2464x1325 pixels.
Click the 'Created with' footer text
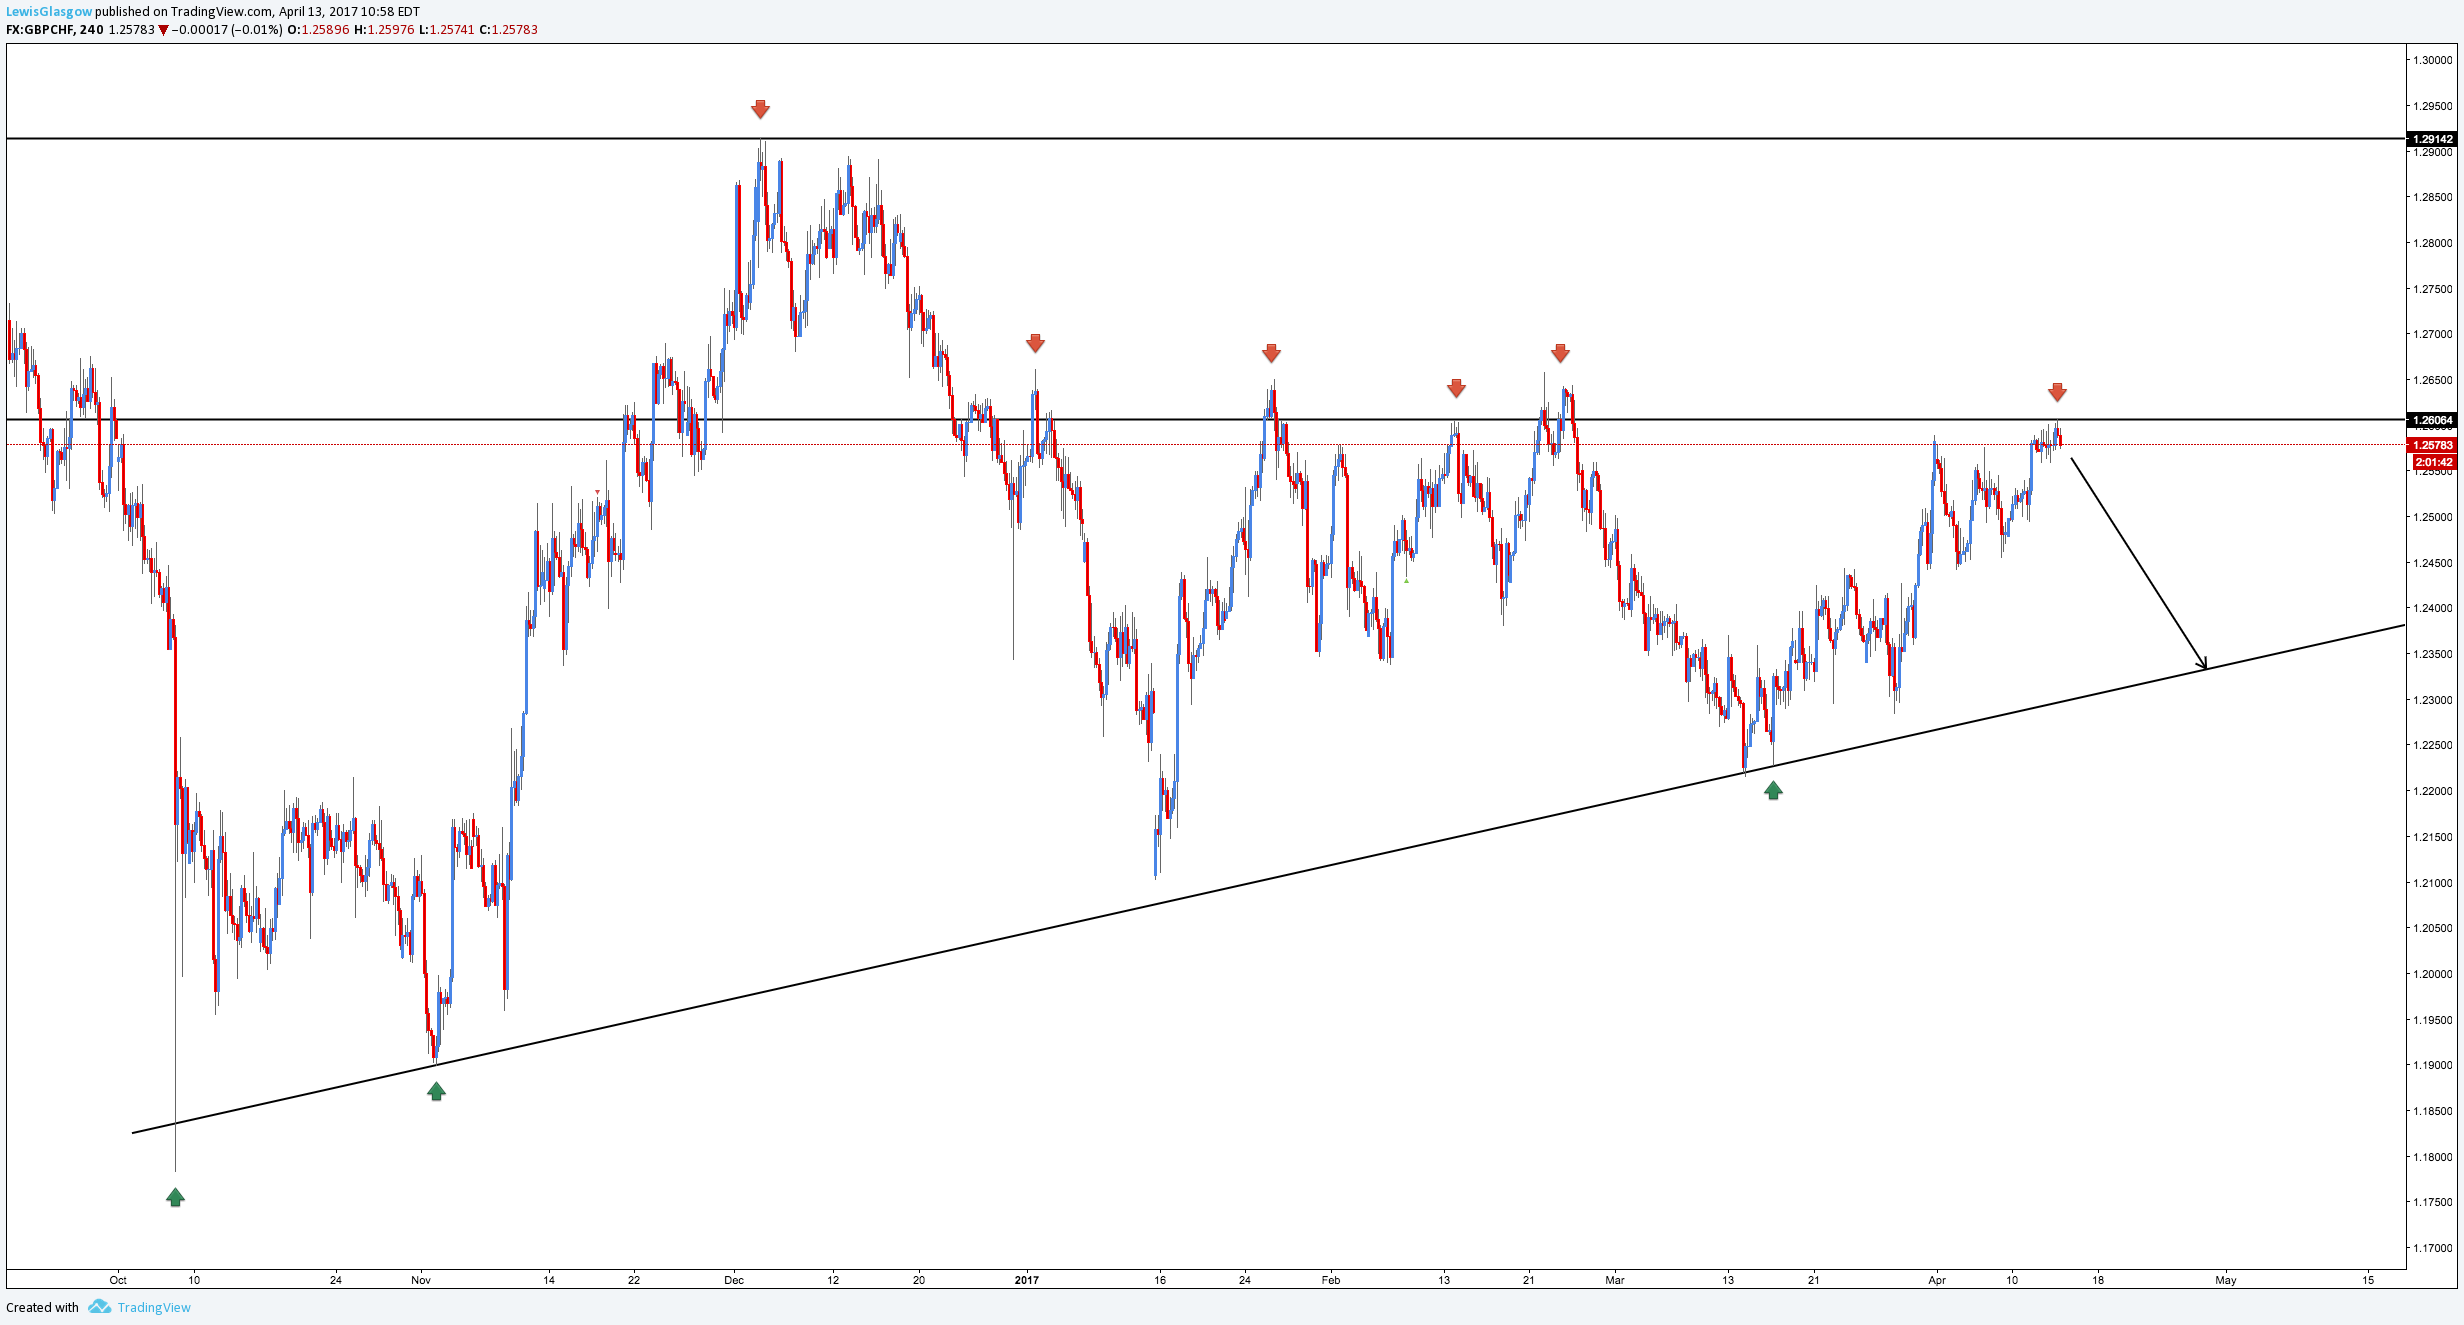tap(42, 1307)
